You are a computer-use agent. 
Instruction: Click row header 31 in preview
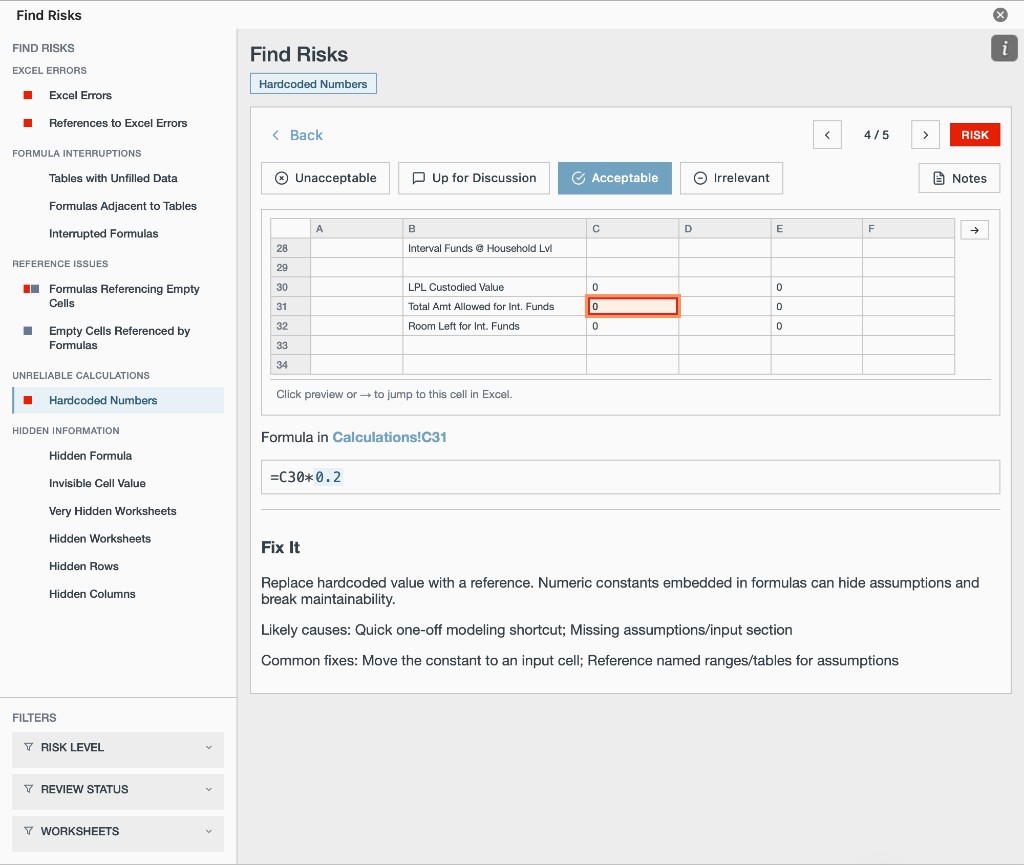point(290,306)
